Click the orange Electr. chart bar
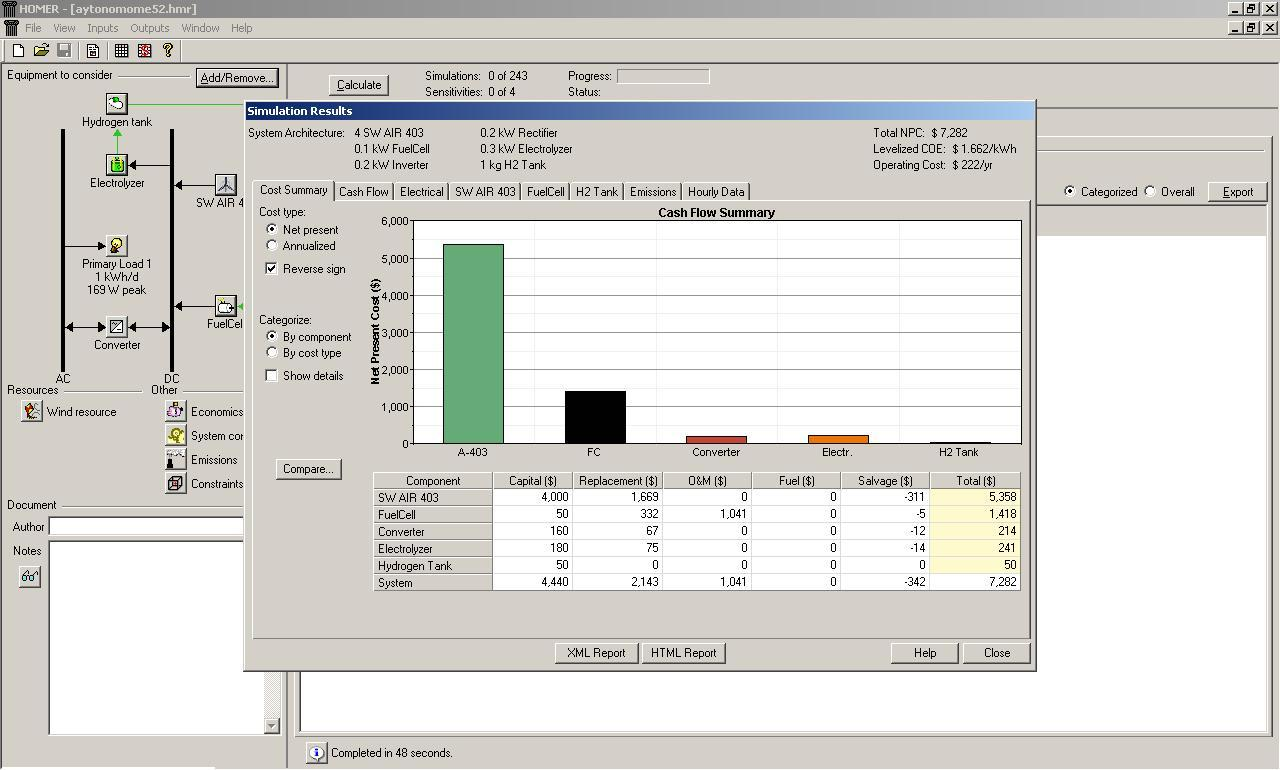Viewport: 1280px width, 770px height. [838, 439]
